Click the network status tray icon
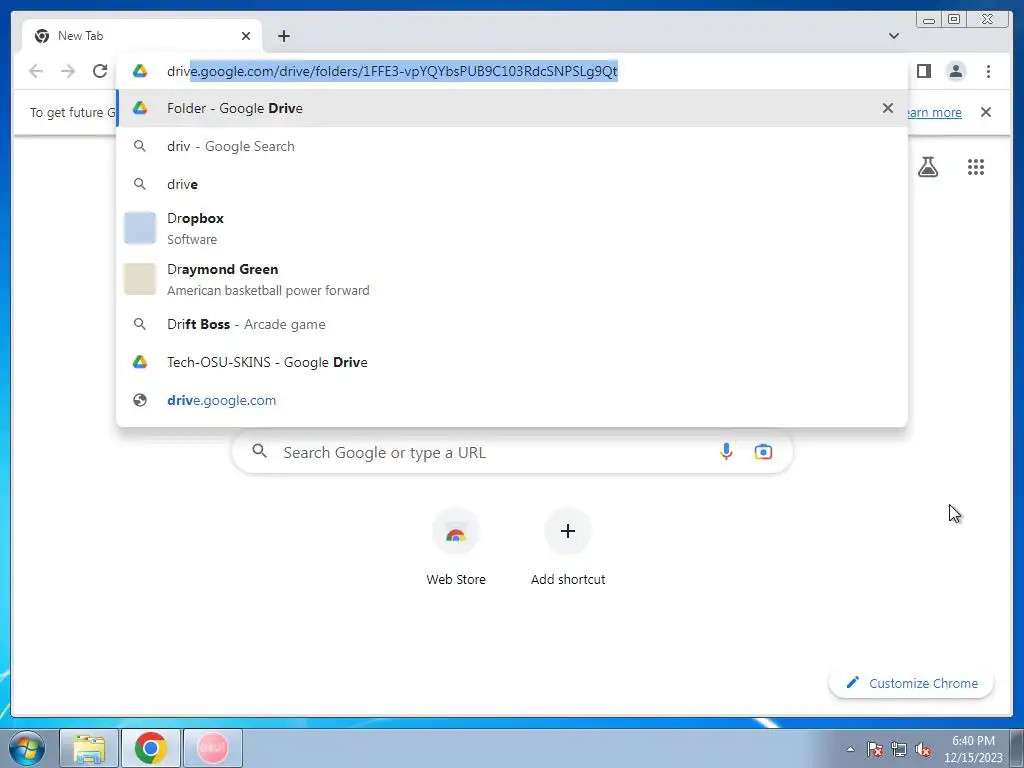The height and width of the screenshot is (768, 1024). [899, 749]
